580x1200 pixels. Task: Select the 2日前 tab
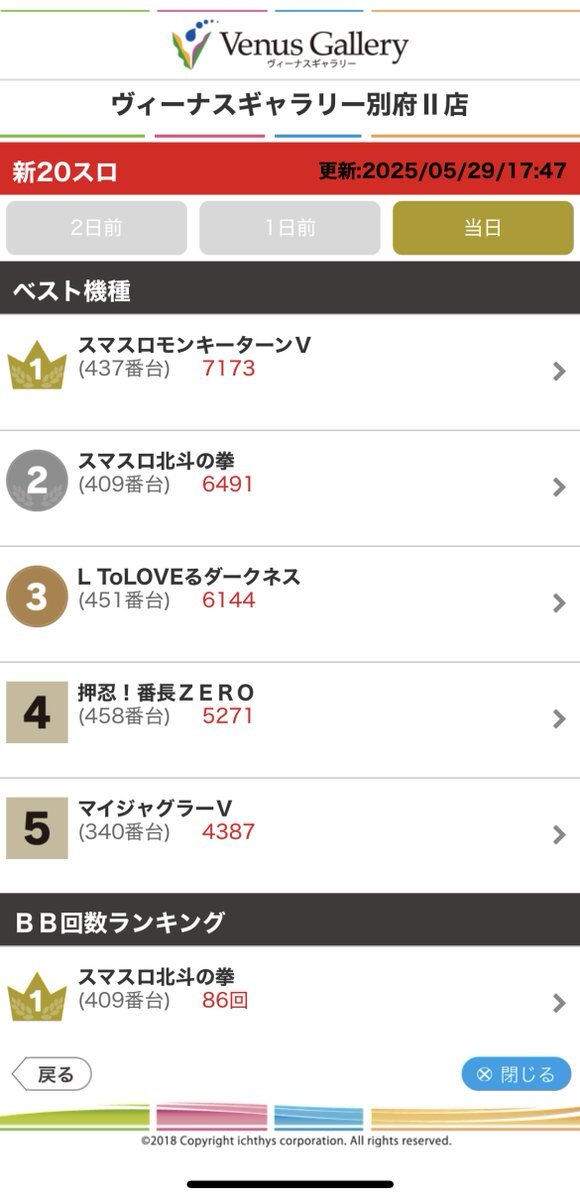[96, 228]
